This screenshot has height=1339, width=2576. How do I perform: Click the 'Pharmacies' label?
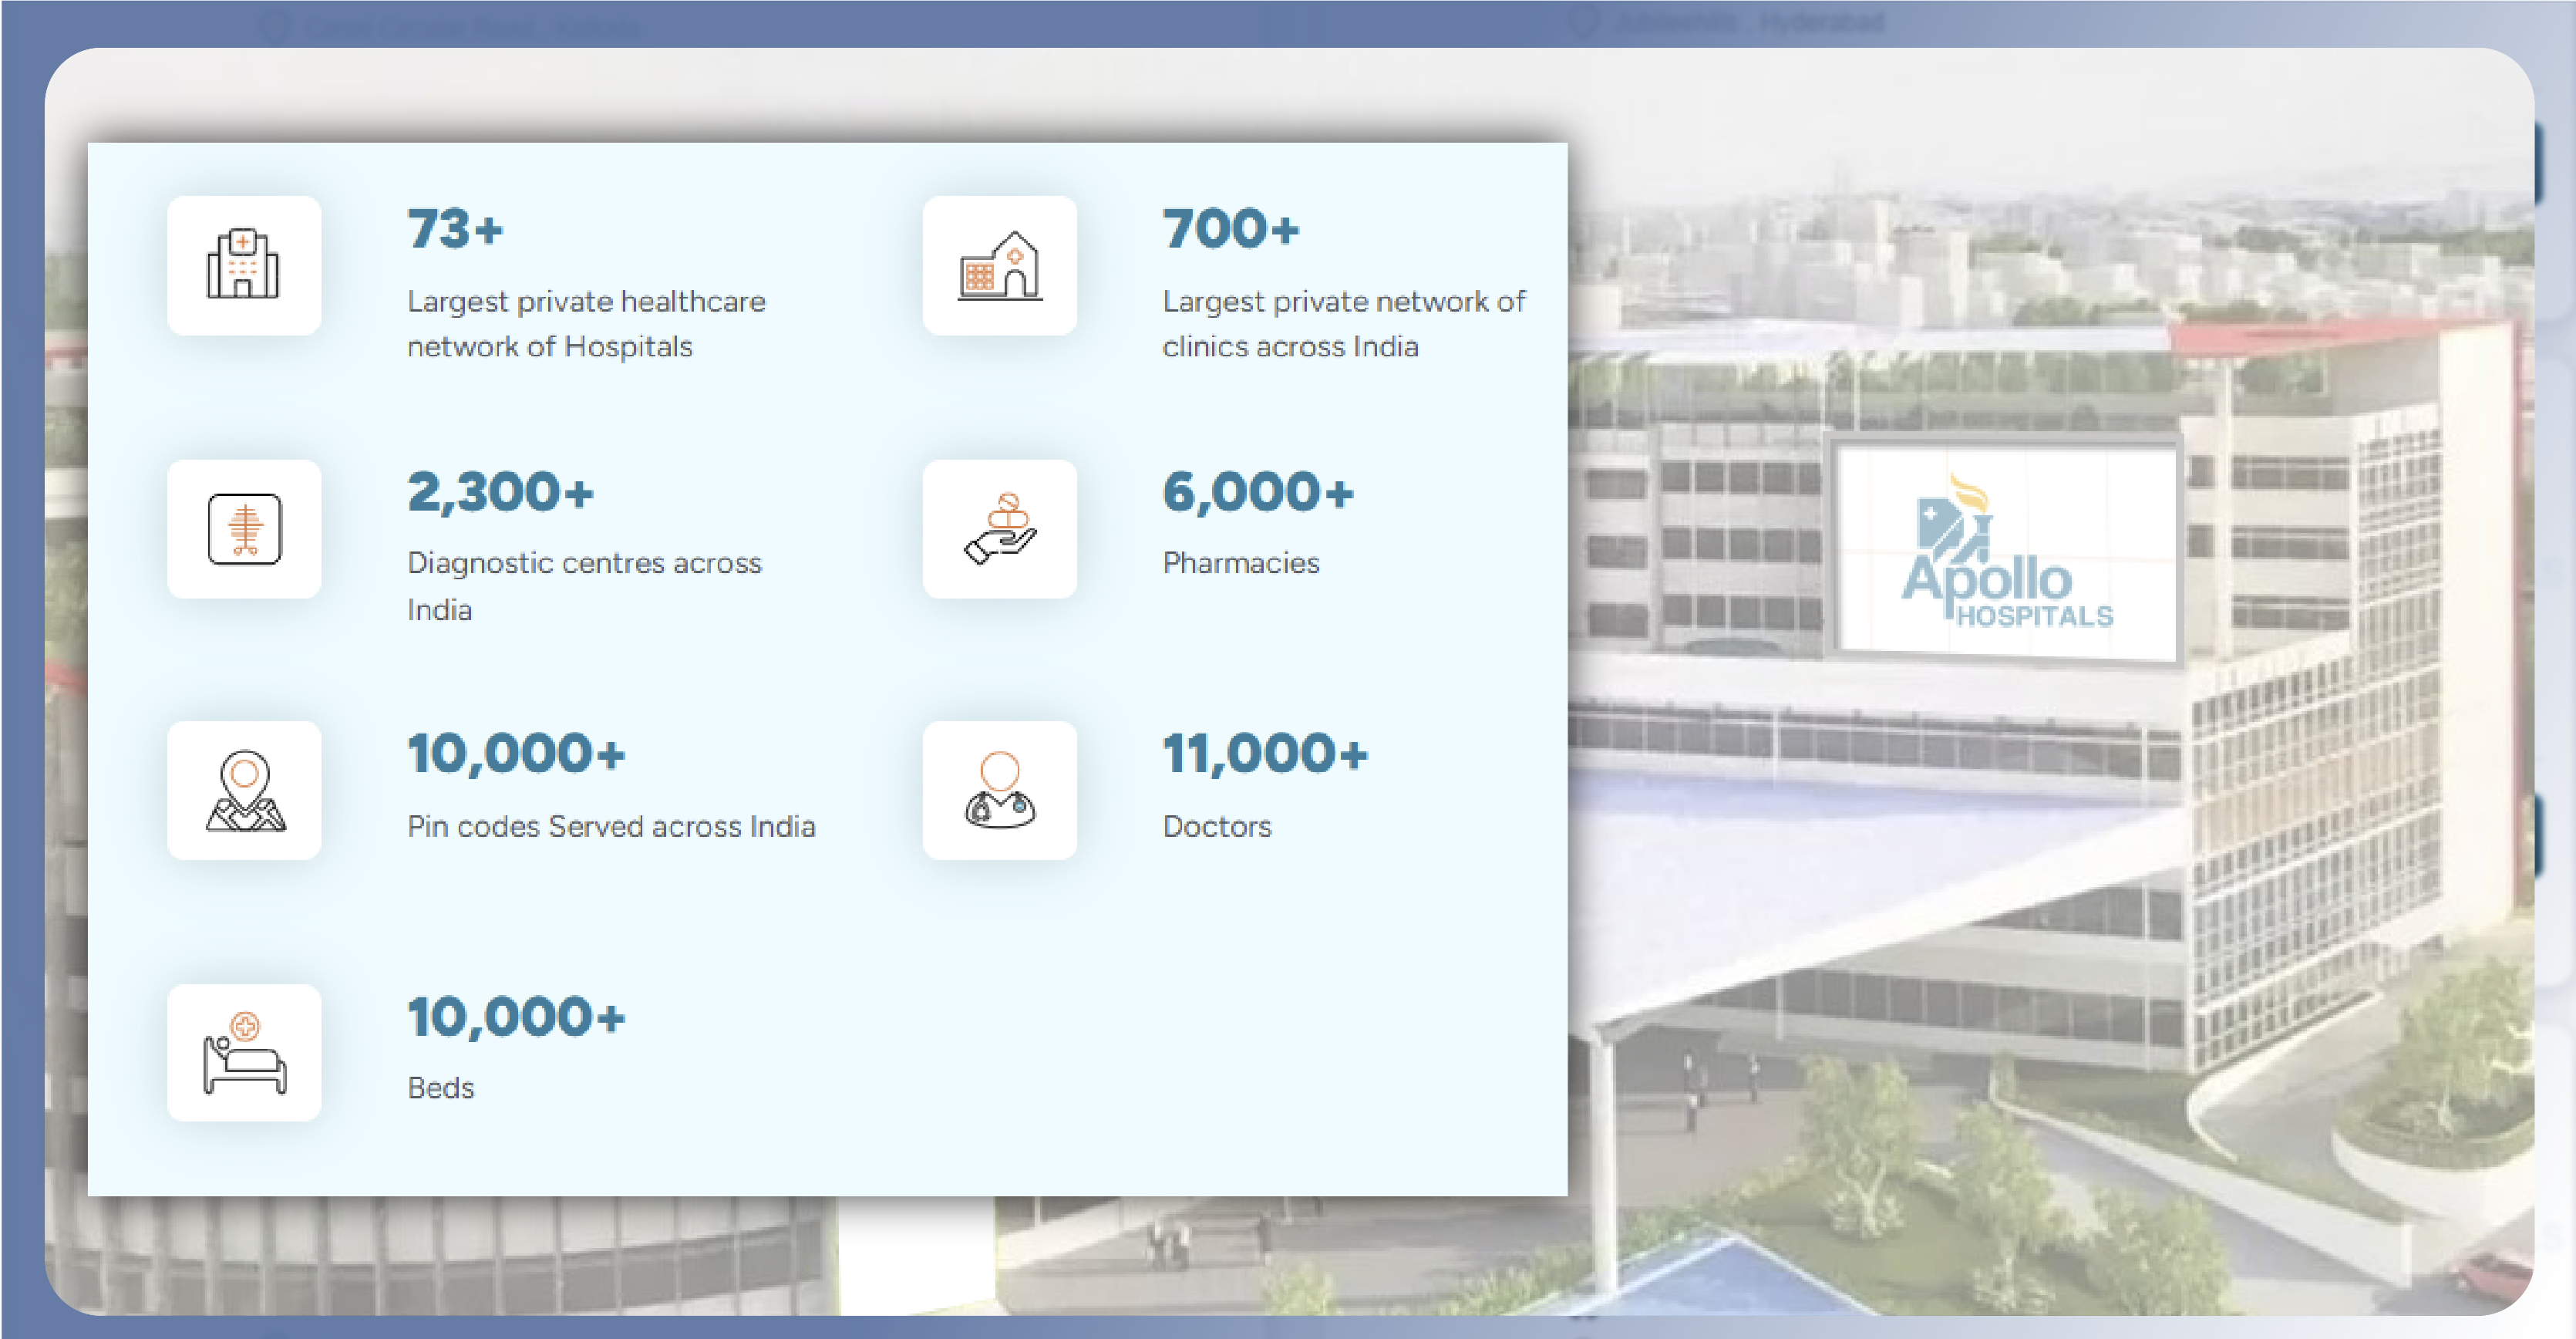pos(1241,563)
